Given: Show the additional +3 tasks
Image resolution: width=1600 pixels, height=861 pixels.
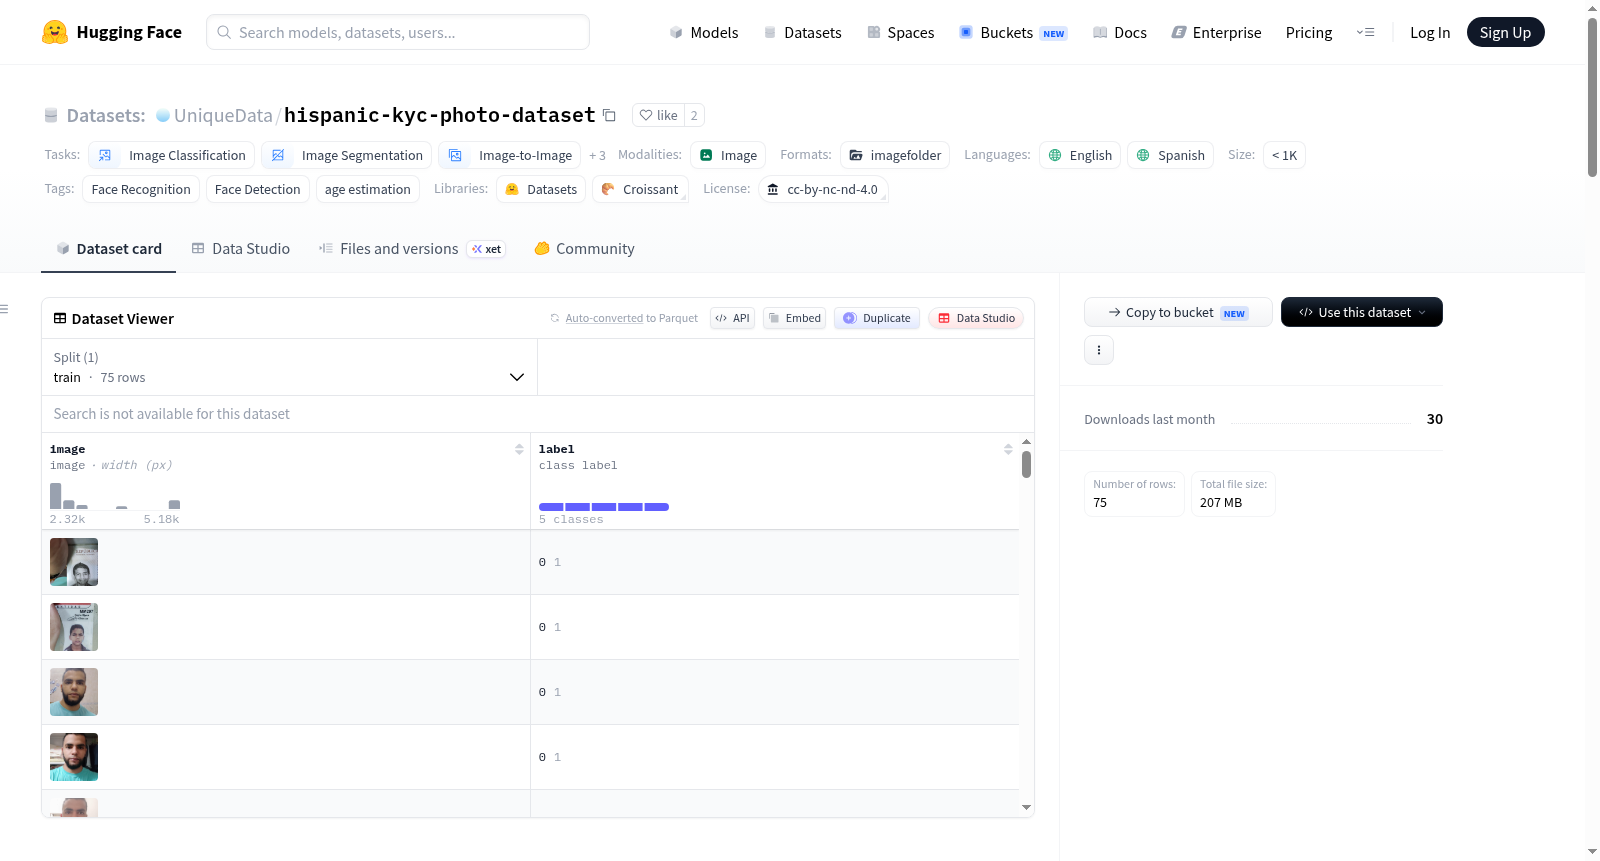Looking at the screenshot, I should tap(597, 155).
